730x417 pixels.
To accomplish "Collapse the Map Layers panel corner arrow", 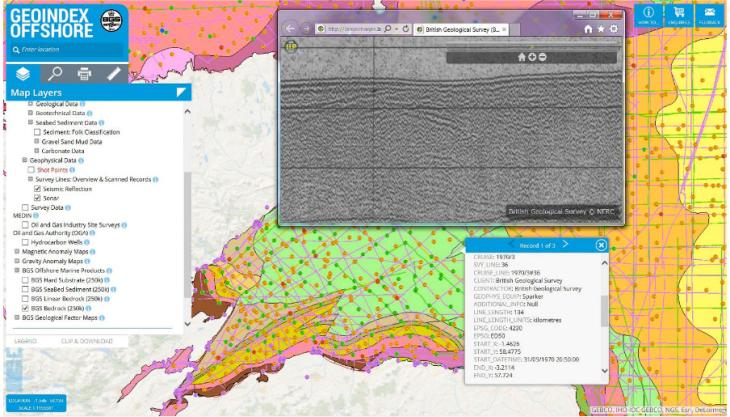I will 181,92.
